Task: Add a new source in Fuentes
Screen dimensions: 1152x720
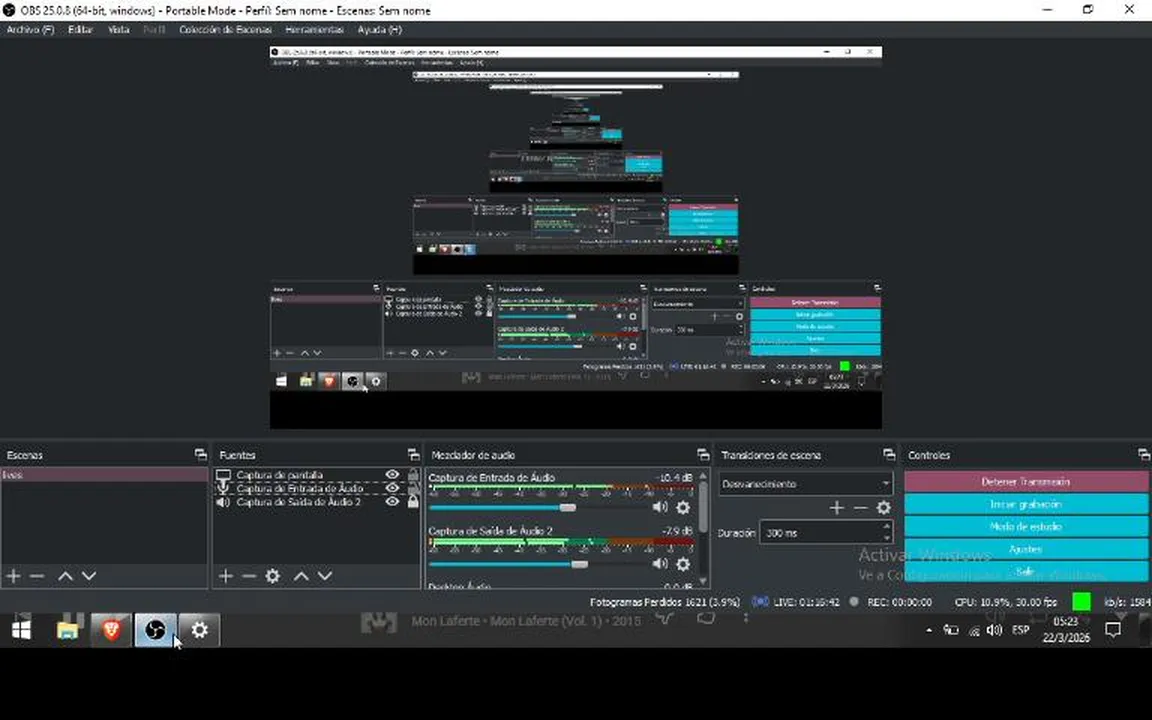Action: (226, 576)
